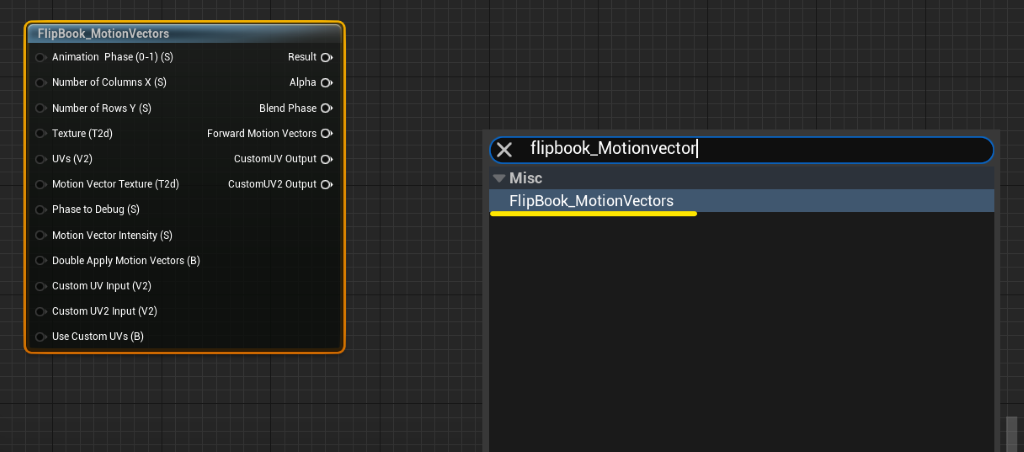Clear the search with the X icon
The height and width of the screenshot is (452, 1024).
pos(504,150)
